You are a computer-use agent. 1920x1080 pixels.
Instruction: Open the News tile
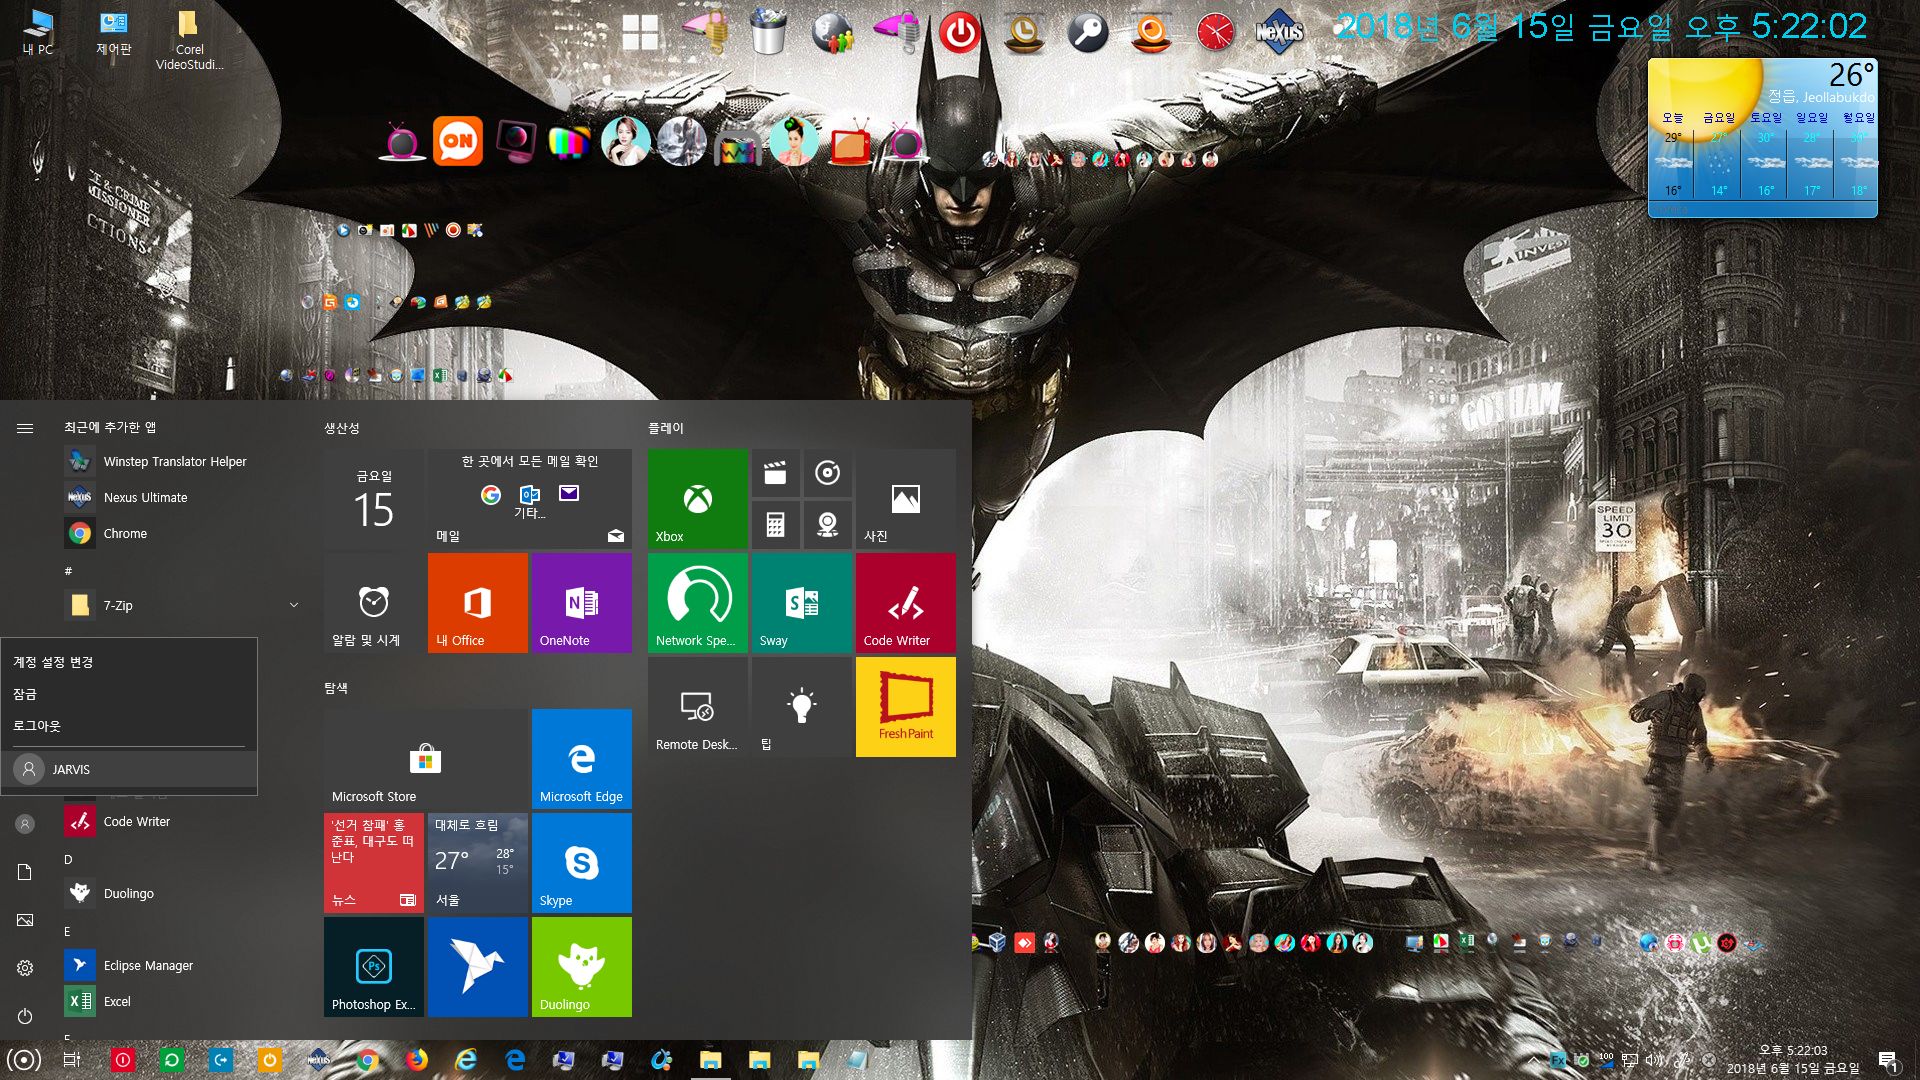pyautogui.click(x=373, y=863)
